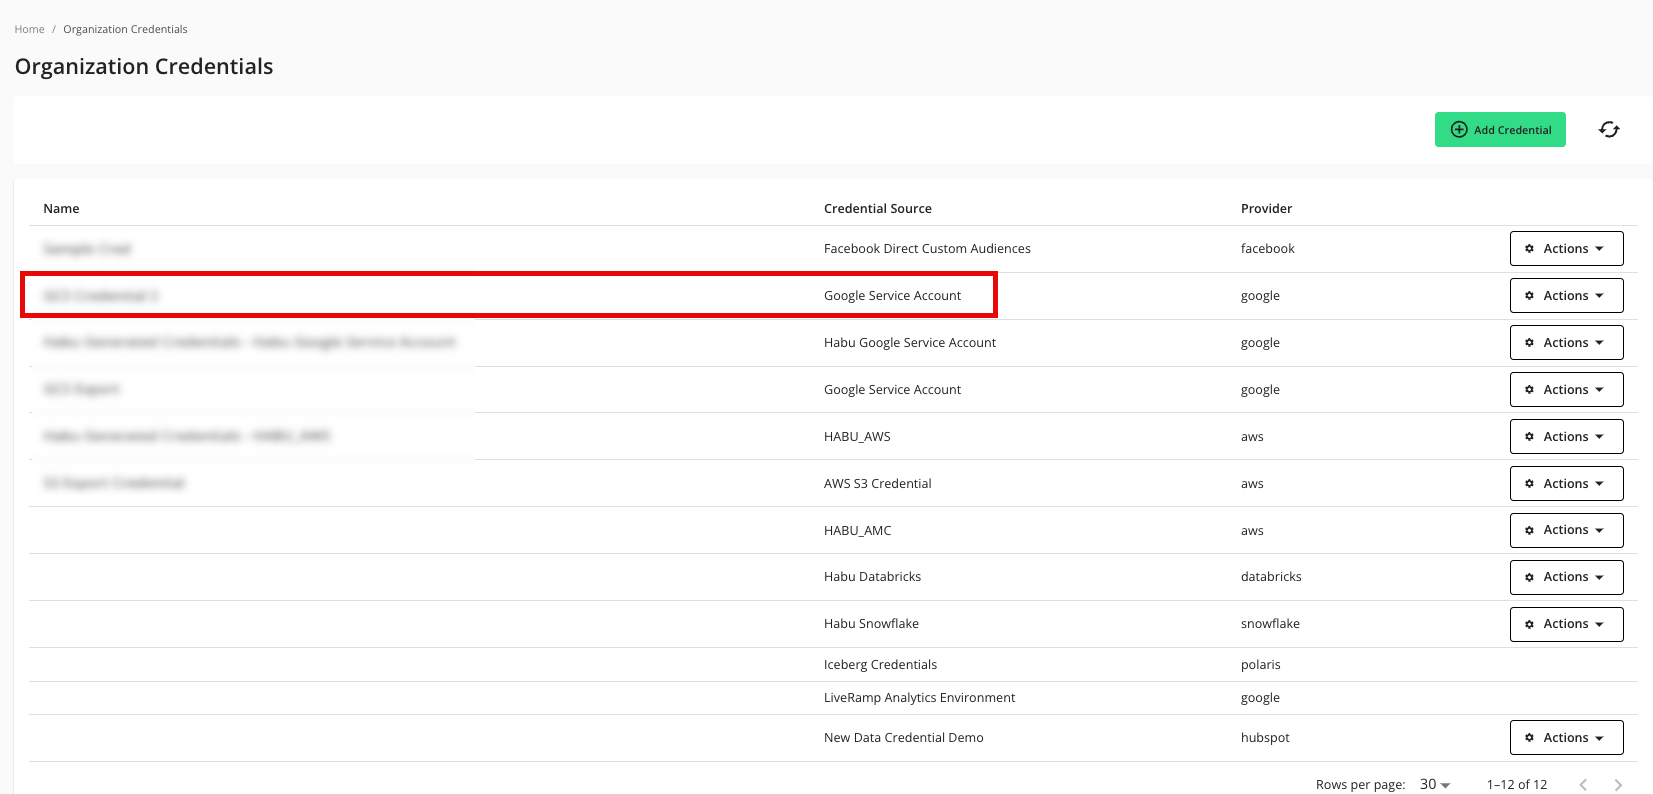Click gear icon for New Data Credential Demo

[x=1529, y=738]
